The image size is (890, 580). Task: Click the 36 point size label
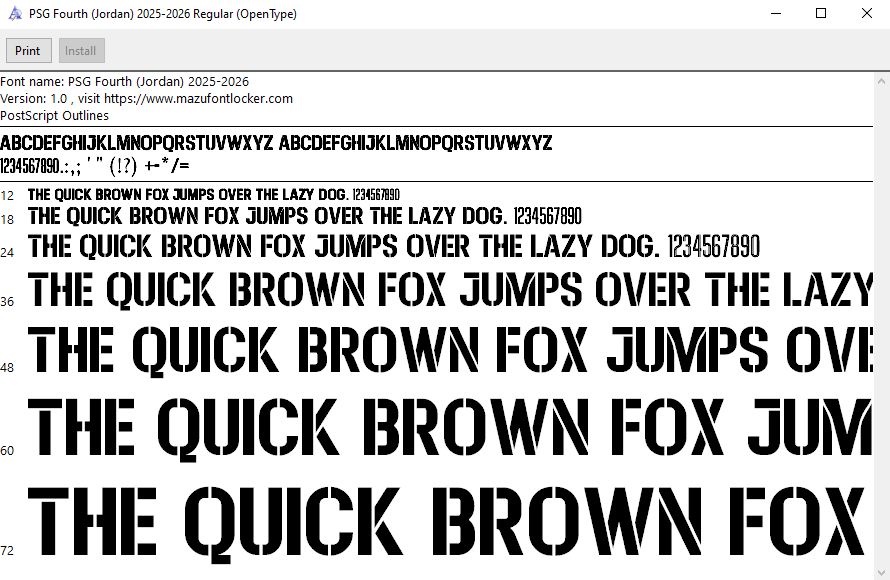(8, 301)
